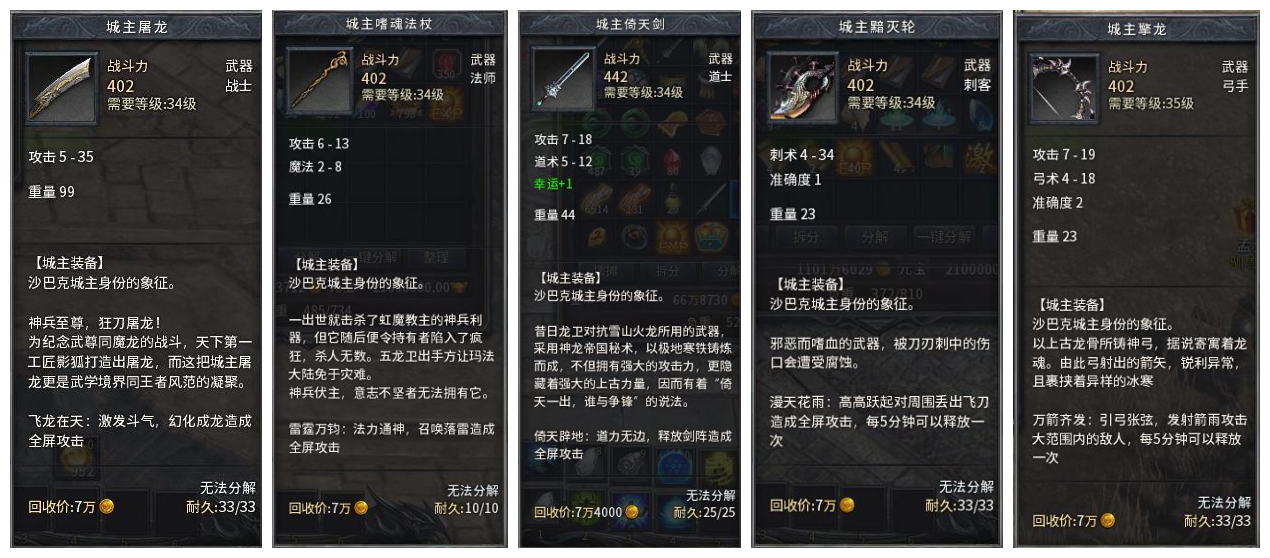The image size is (1270, 558).
Task: Click the 一键分解 button behind 黯灭轮 tooltip
Action: [x=943, y=238]
